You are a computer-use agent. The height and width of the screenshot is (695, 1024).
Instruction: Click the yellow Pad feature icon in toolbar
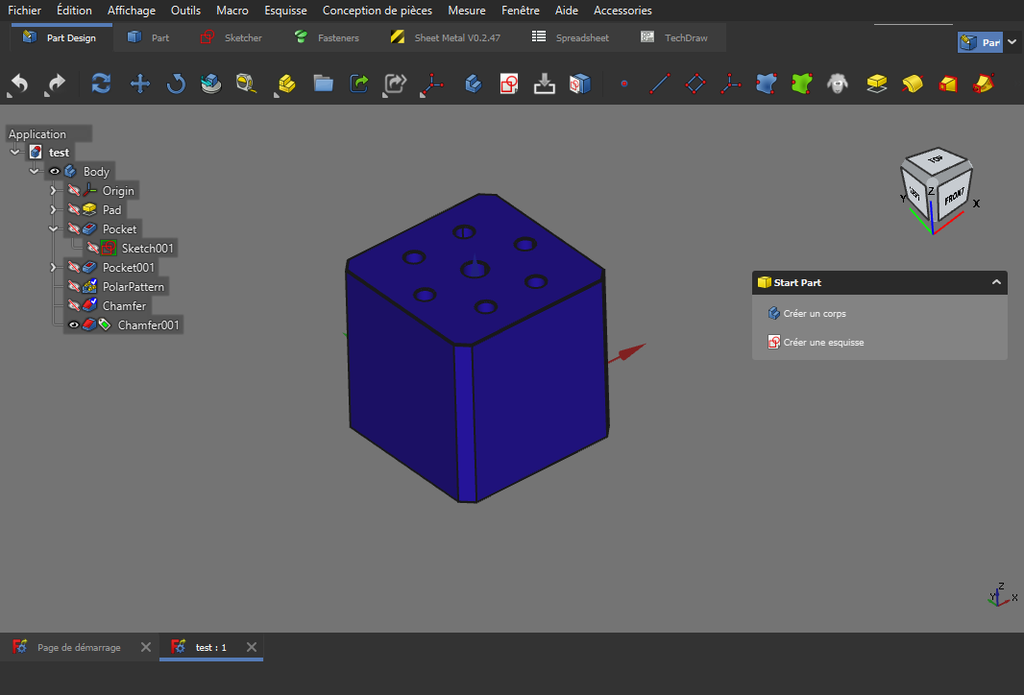[x=877, y=84]
